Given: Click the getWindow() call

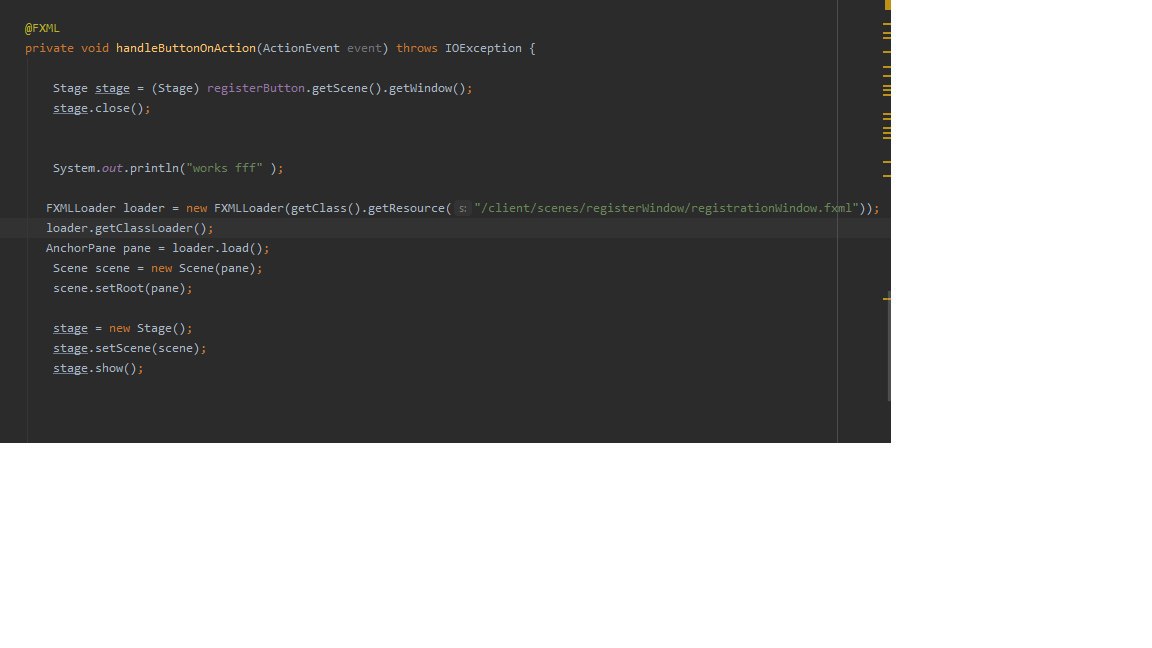Looking at the screenshot, I should (x=427, y=88).
